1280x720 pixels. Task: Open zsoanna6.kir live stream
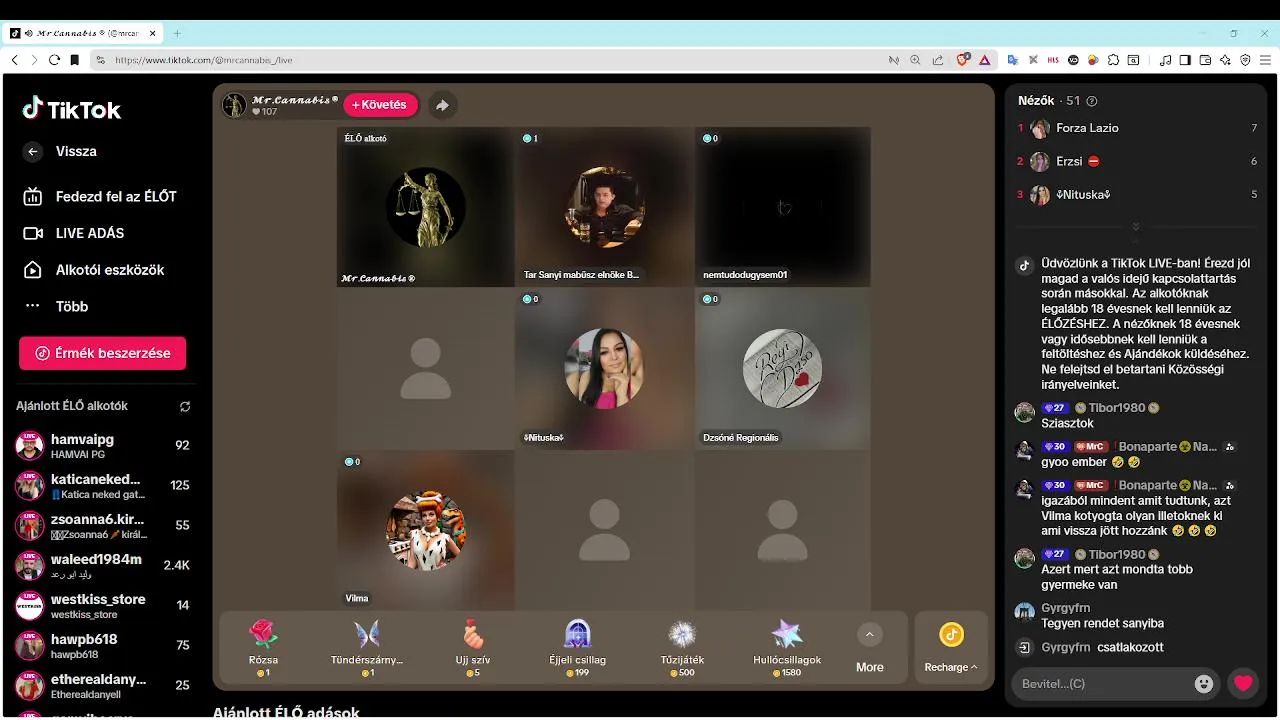pyautogui.click(x=102, y=525)
